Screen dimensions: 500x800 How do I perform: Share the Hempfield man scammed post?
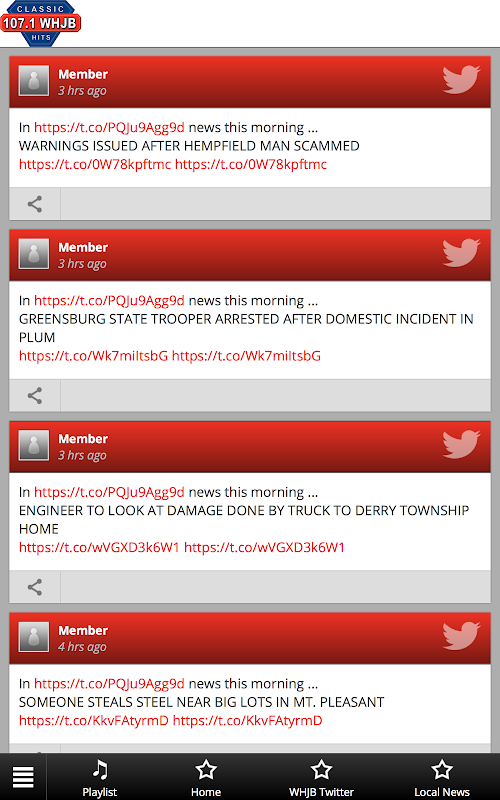pyautogui.click(x=35, y=204)
